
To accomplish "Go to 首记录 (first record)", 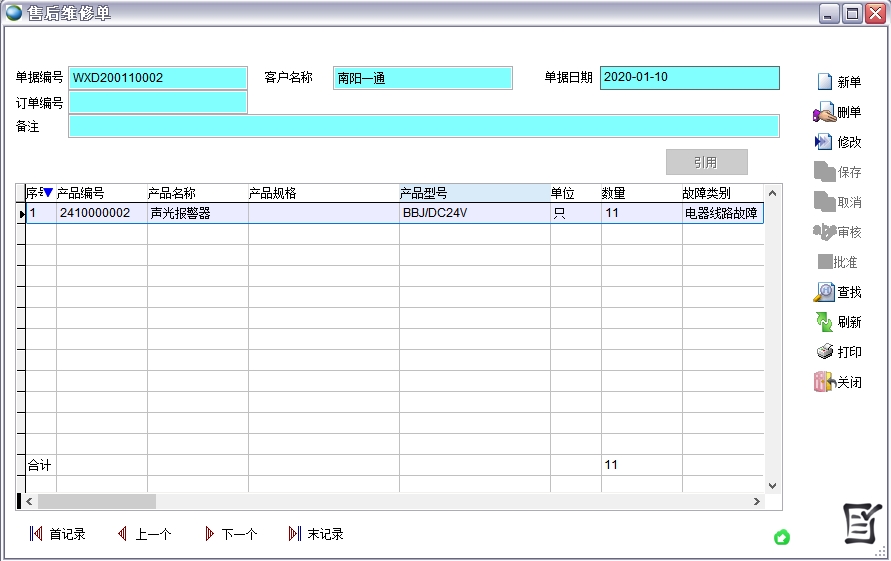I will [36, 534].
